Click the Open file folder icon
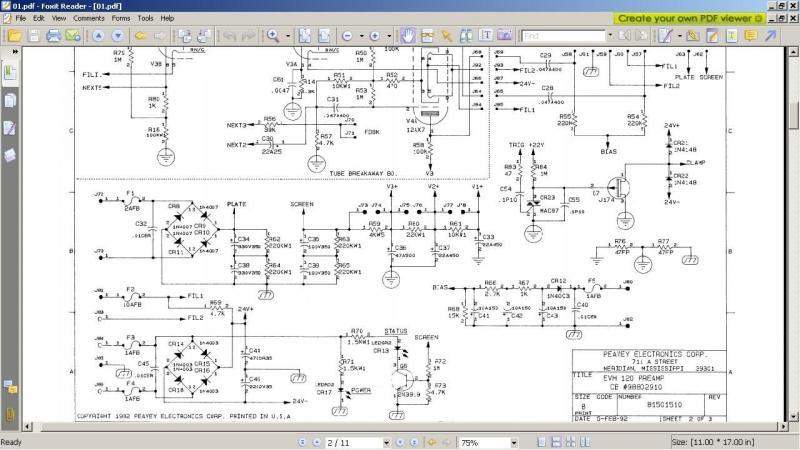Screen dimensions: 800x450 pos(13,36)
